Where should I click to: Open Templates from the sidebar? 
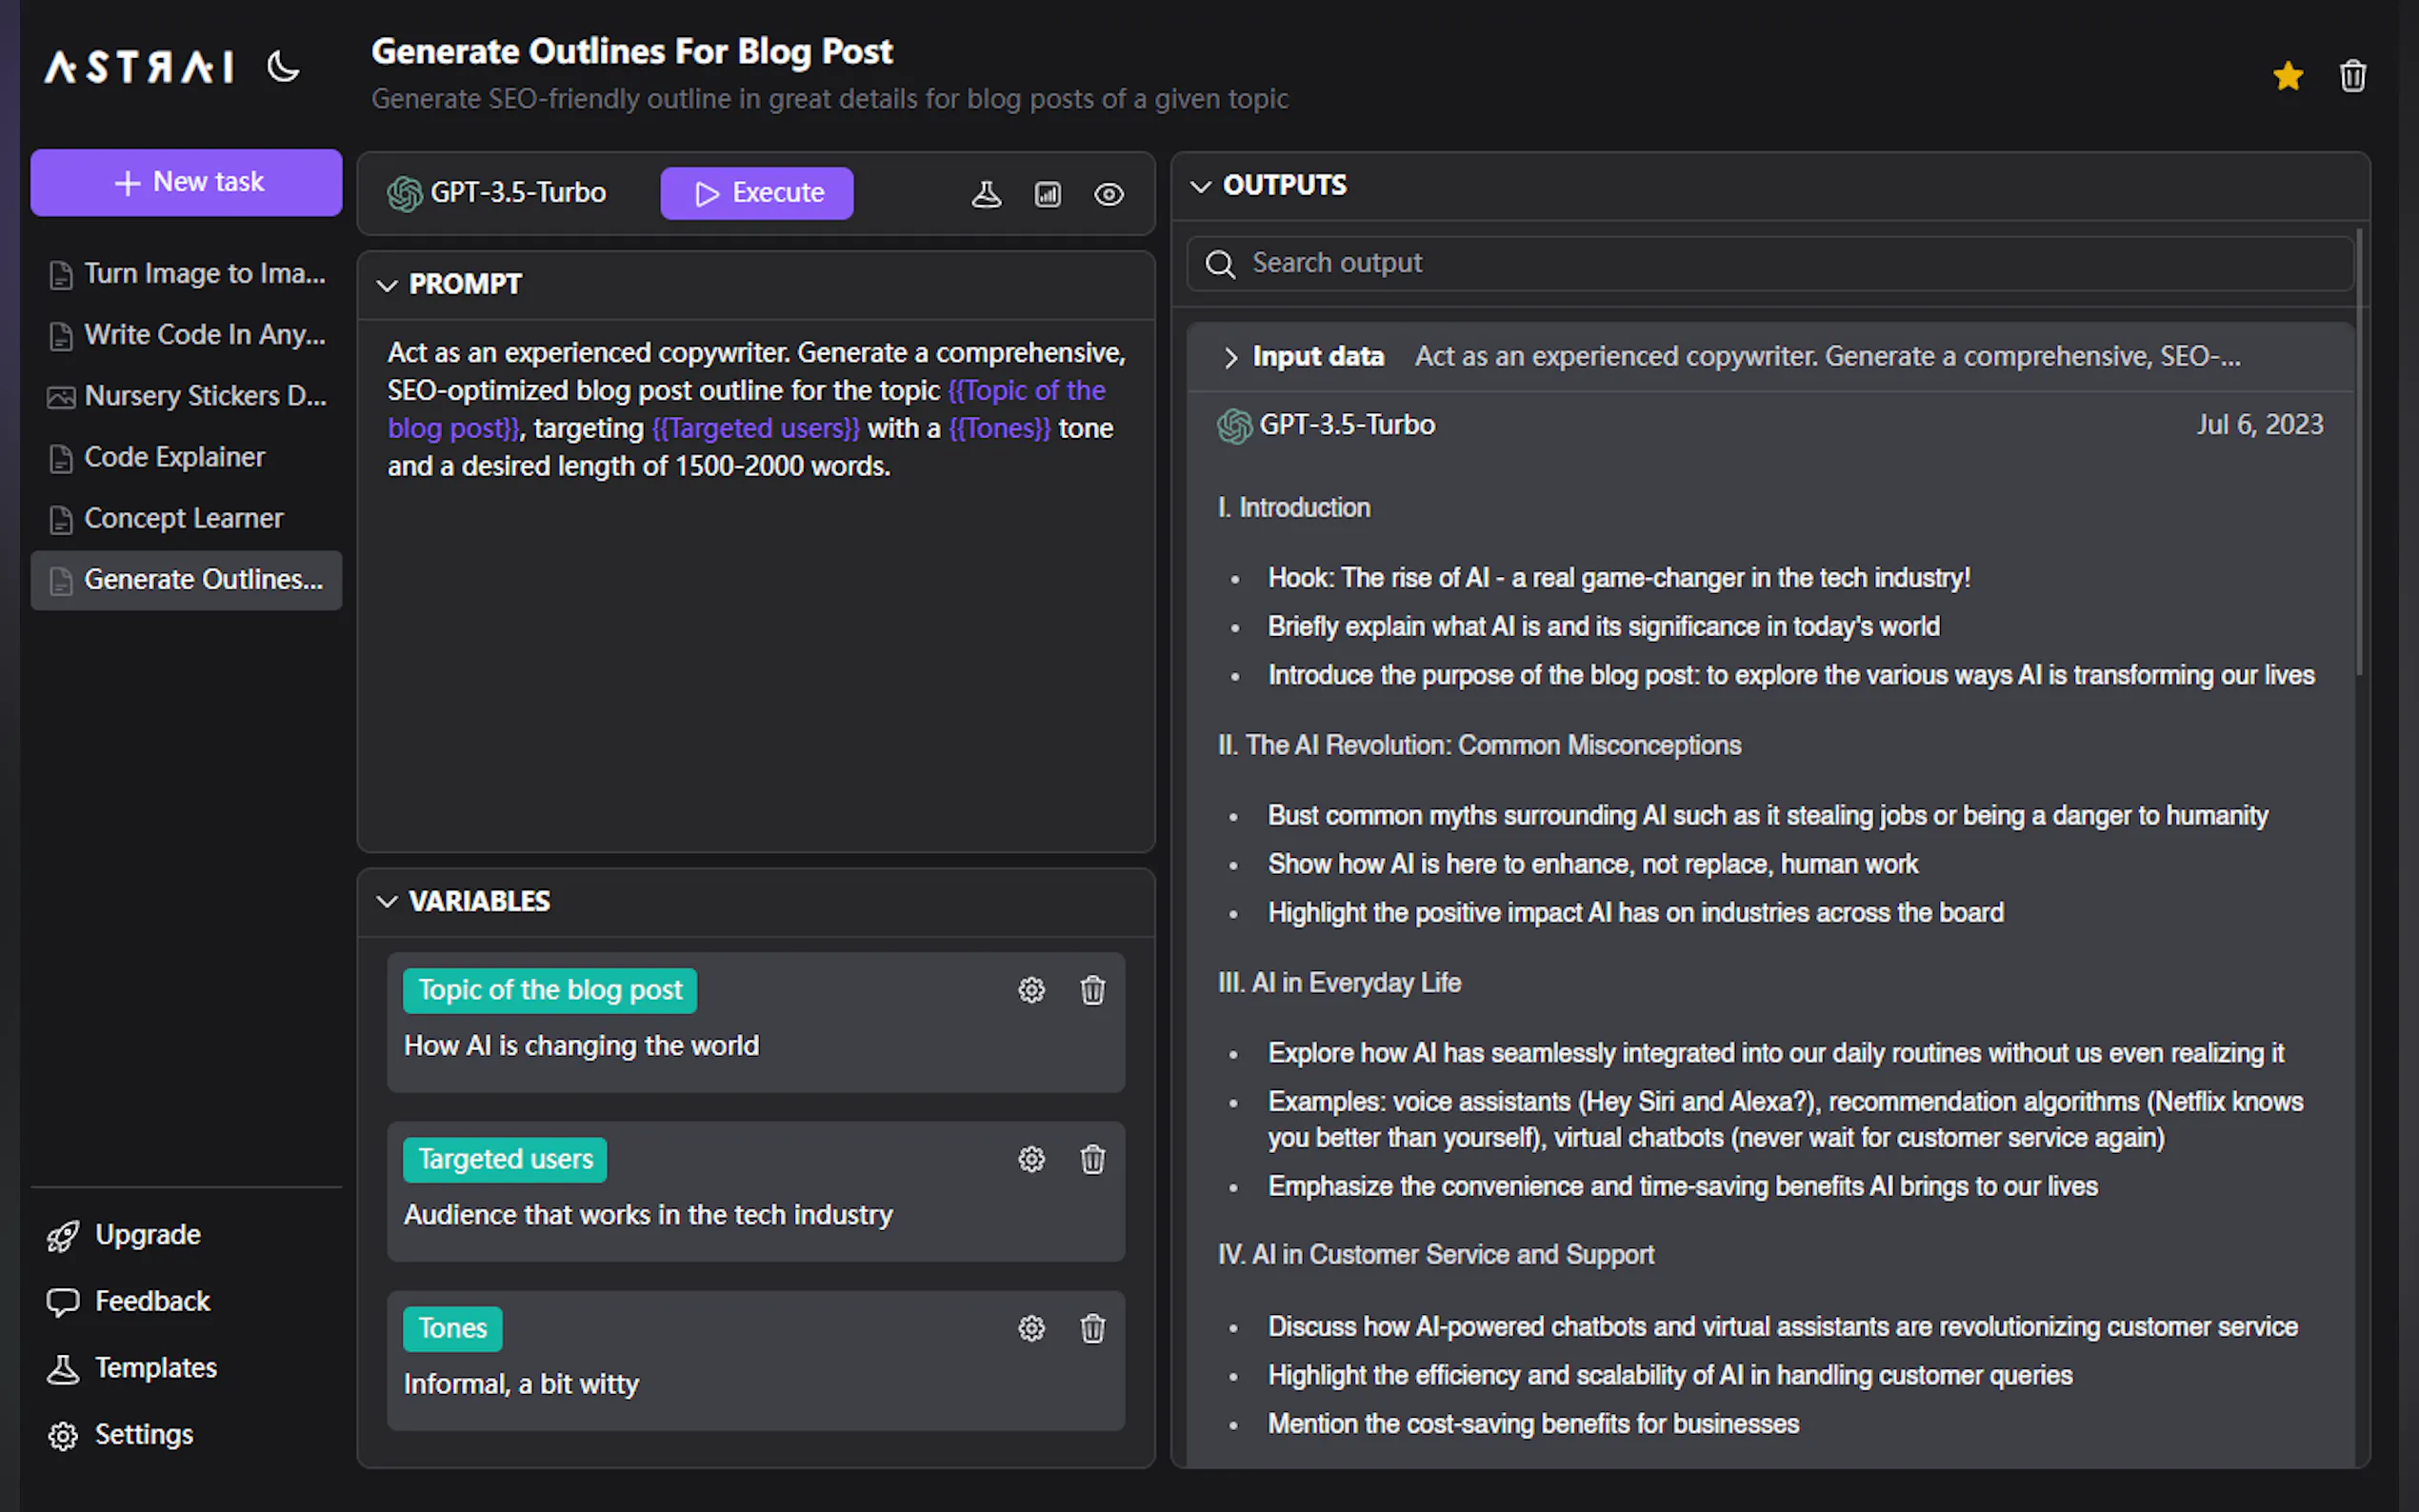point(155,1367)
